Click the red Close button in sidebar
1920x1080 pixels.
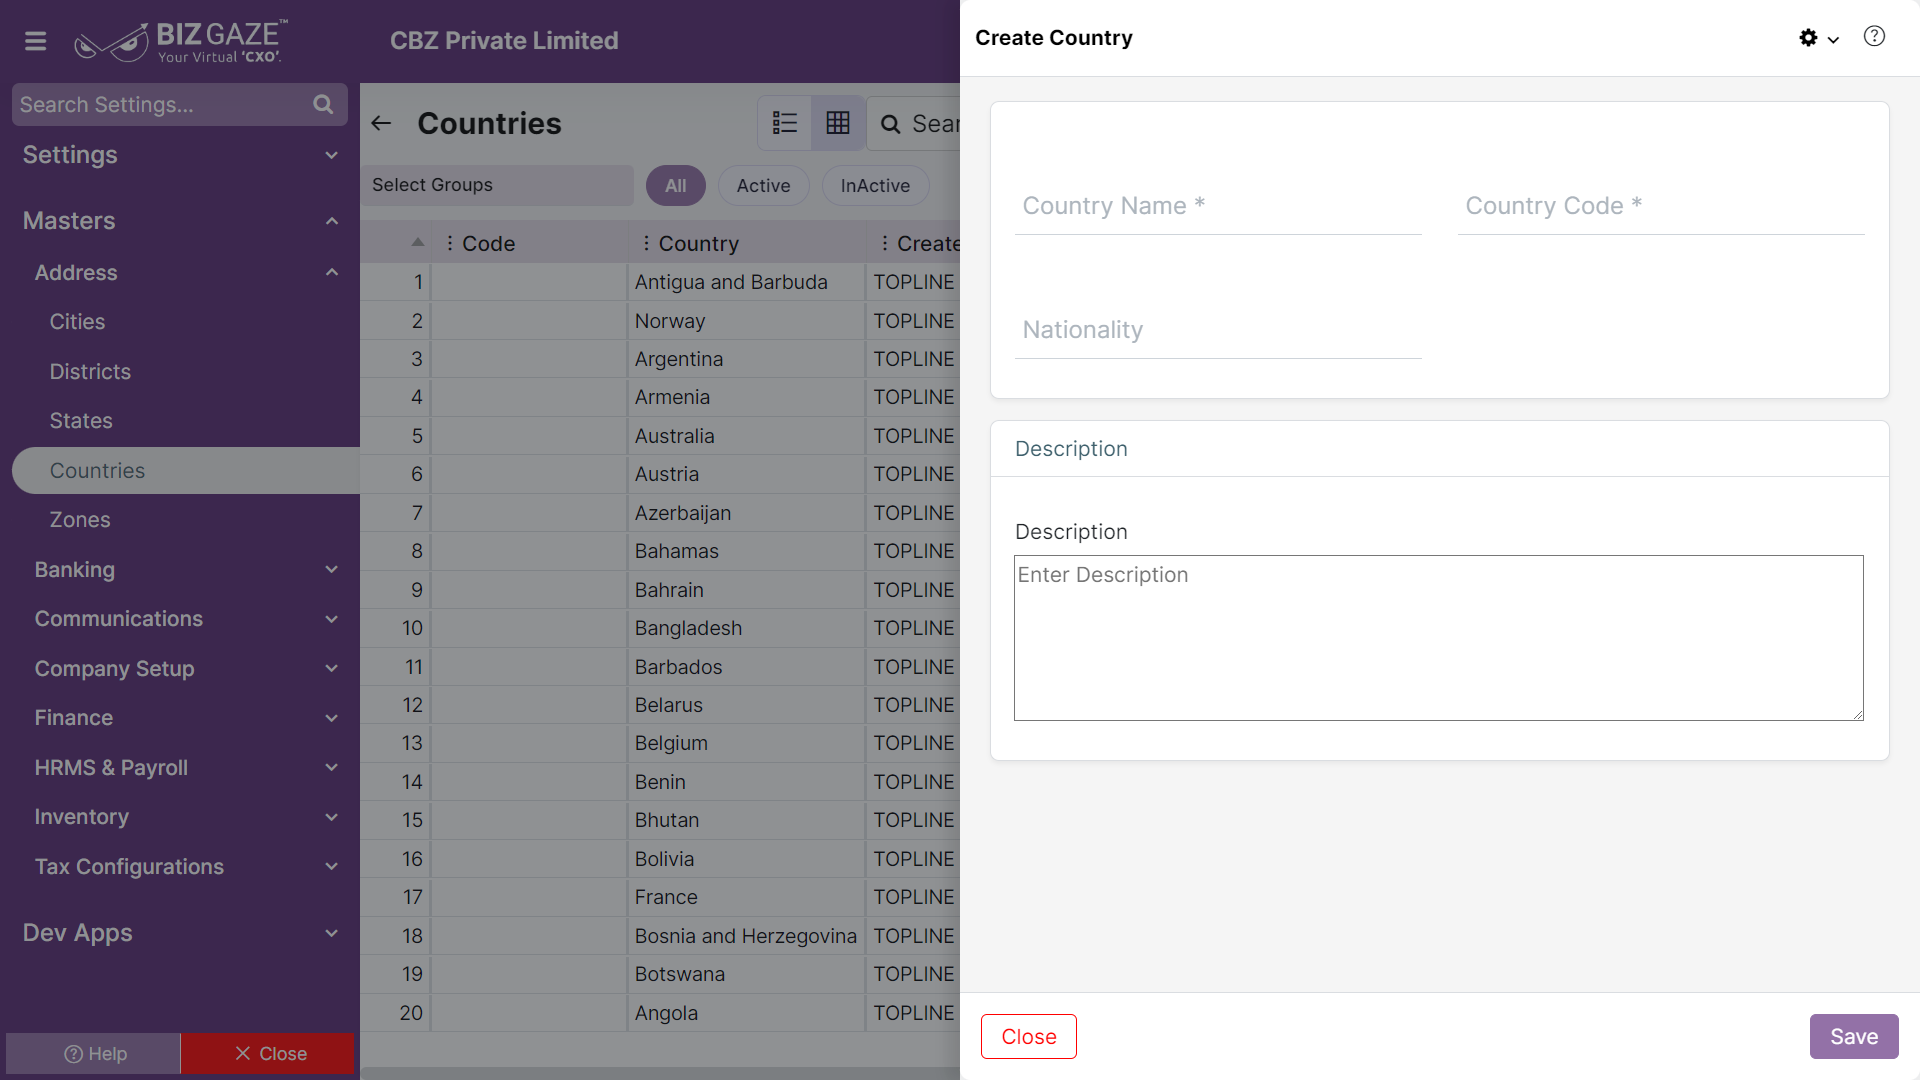[x=268, y=1054]
